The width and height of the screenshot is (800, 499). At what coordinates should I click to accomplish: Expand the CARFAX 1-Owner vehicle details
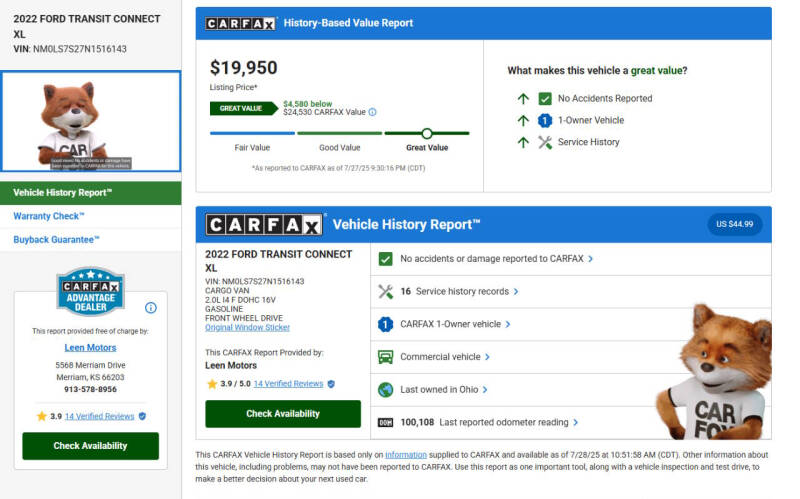(x=455, y=325)
